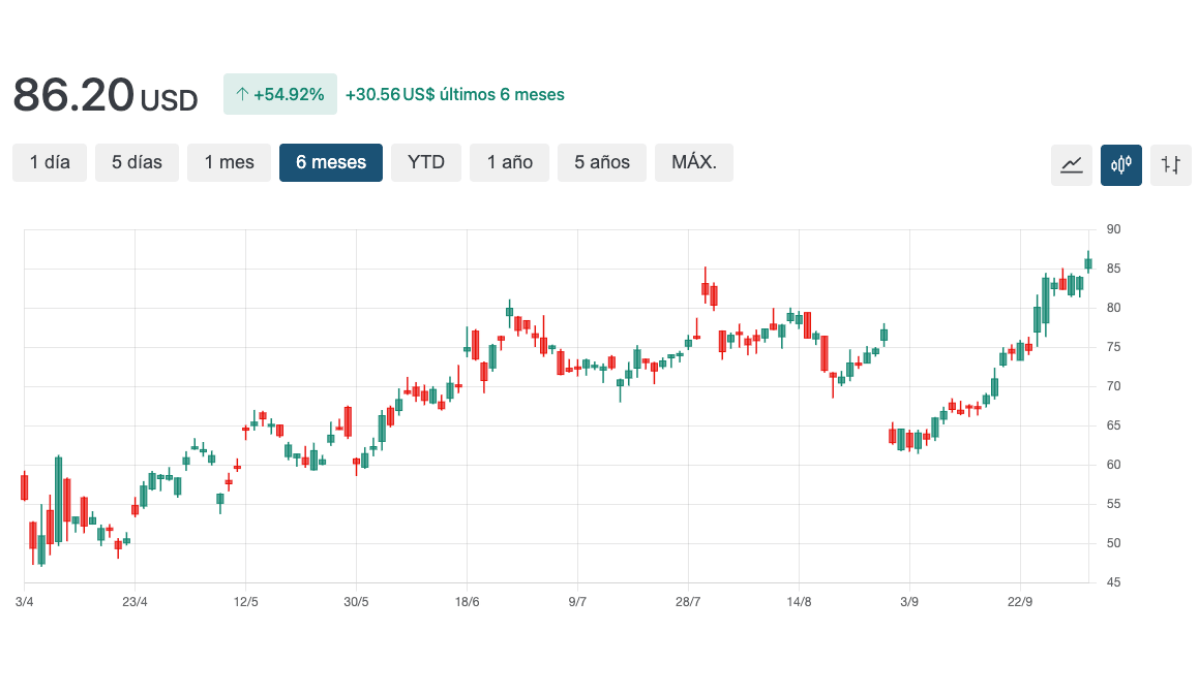Switch to line chart view icon

[x=1071, y=165]
